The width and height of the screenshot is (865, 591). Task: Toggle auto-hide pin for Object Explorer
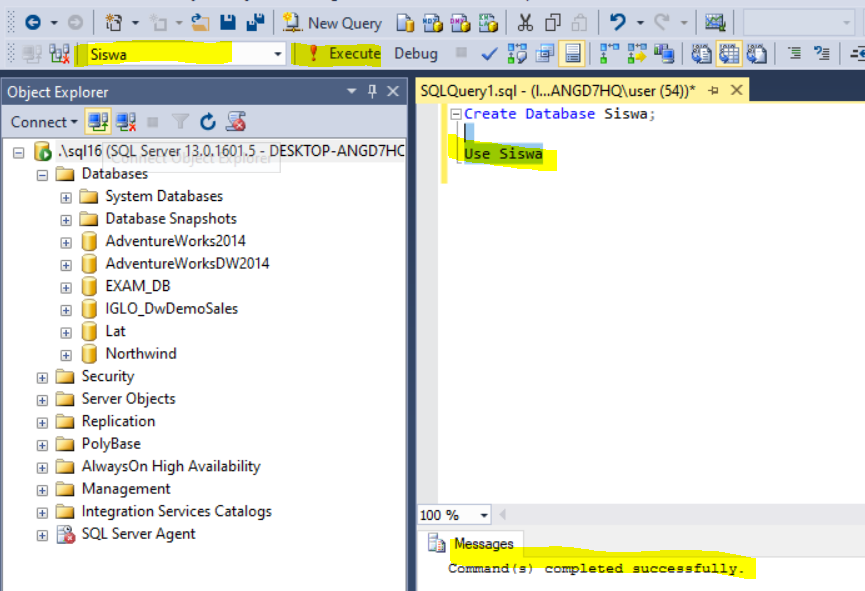pos(372,92)
